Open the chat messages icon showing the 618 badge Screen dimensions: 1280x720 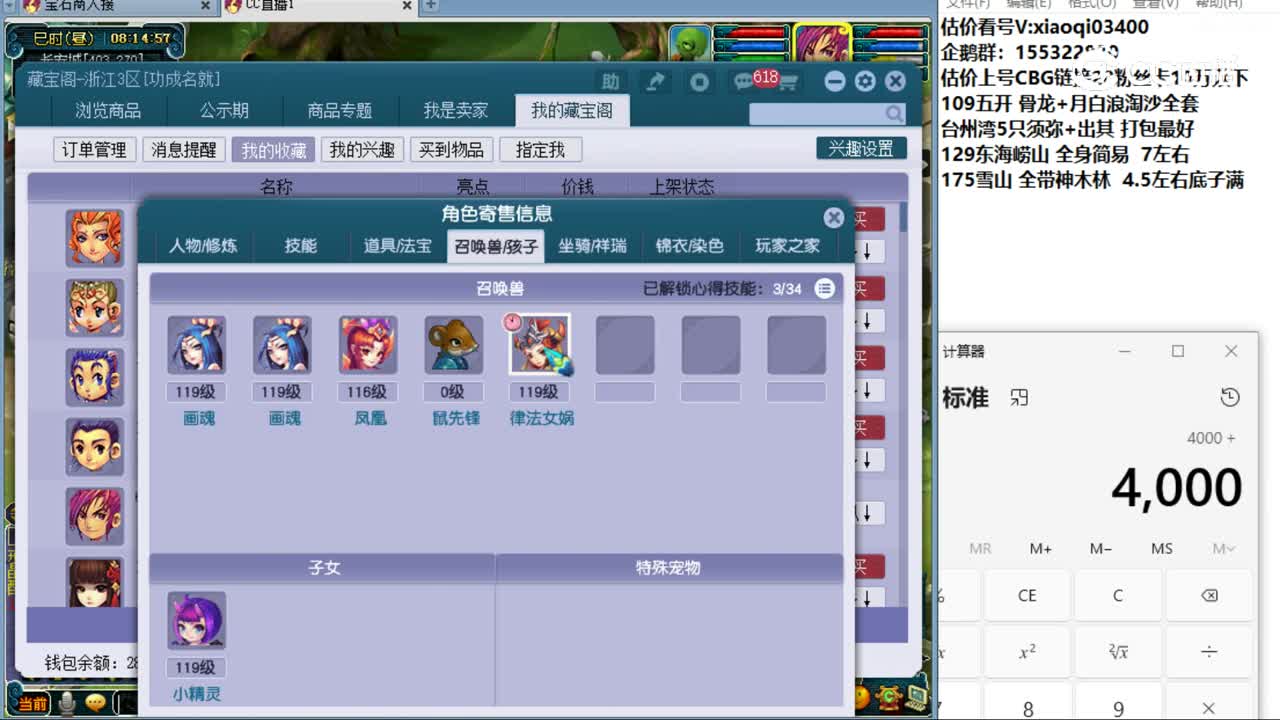coord(742,82)
